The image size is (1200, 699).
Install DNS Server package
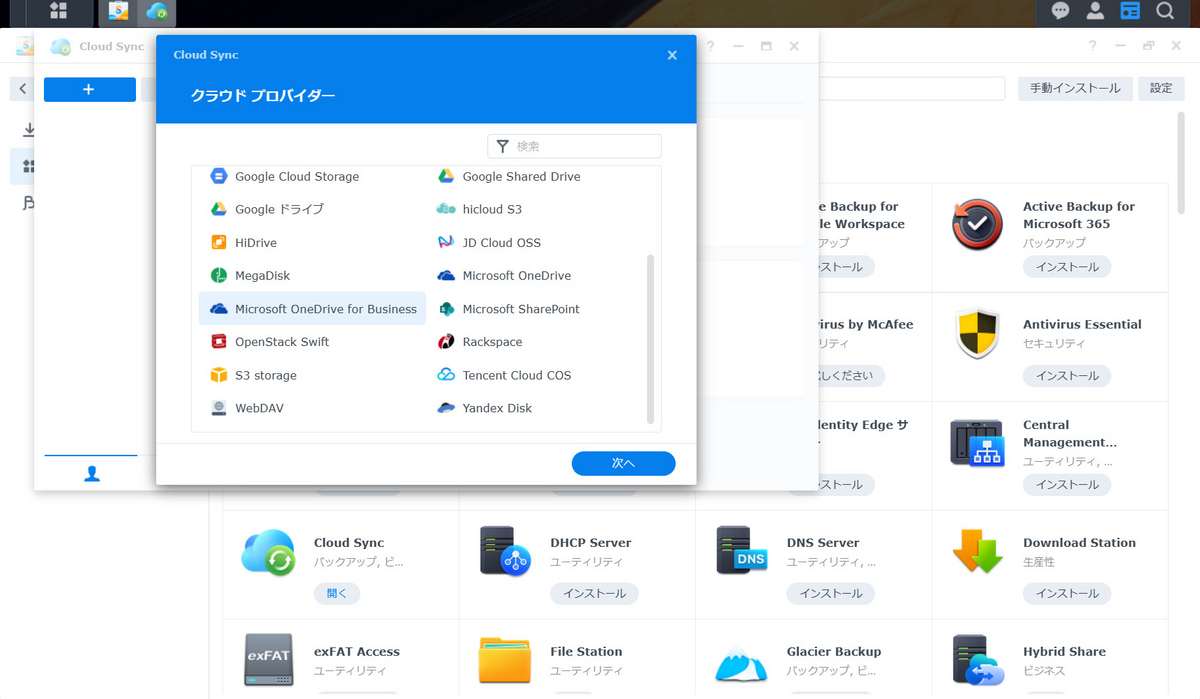831,593
